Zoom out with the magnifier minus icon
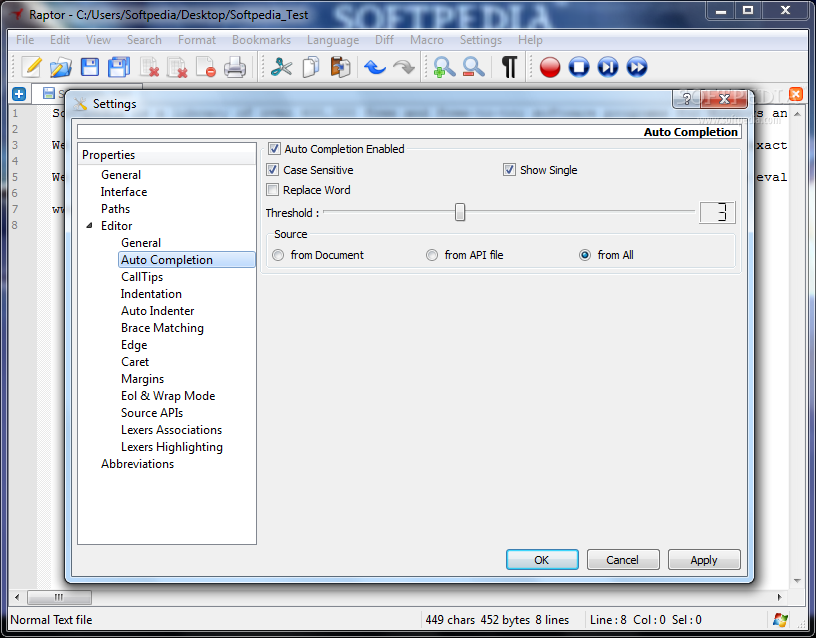This screenshot has width=816, height=638. (473, 67)
